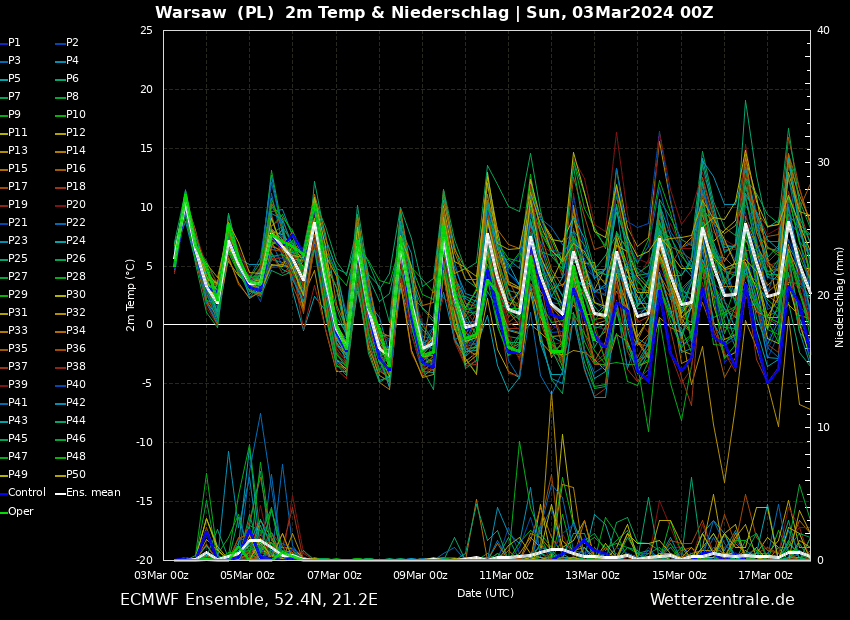Select legend label 'P46'
This screenshot has width=850, height=620.
click(x=76, y=438)
